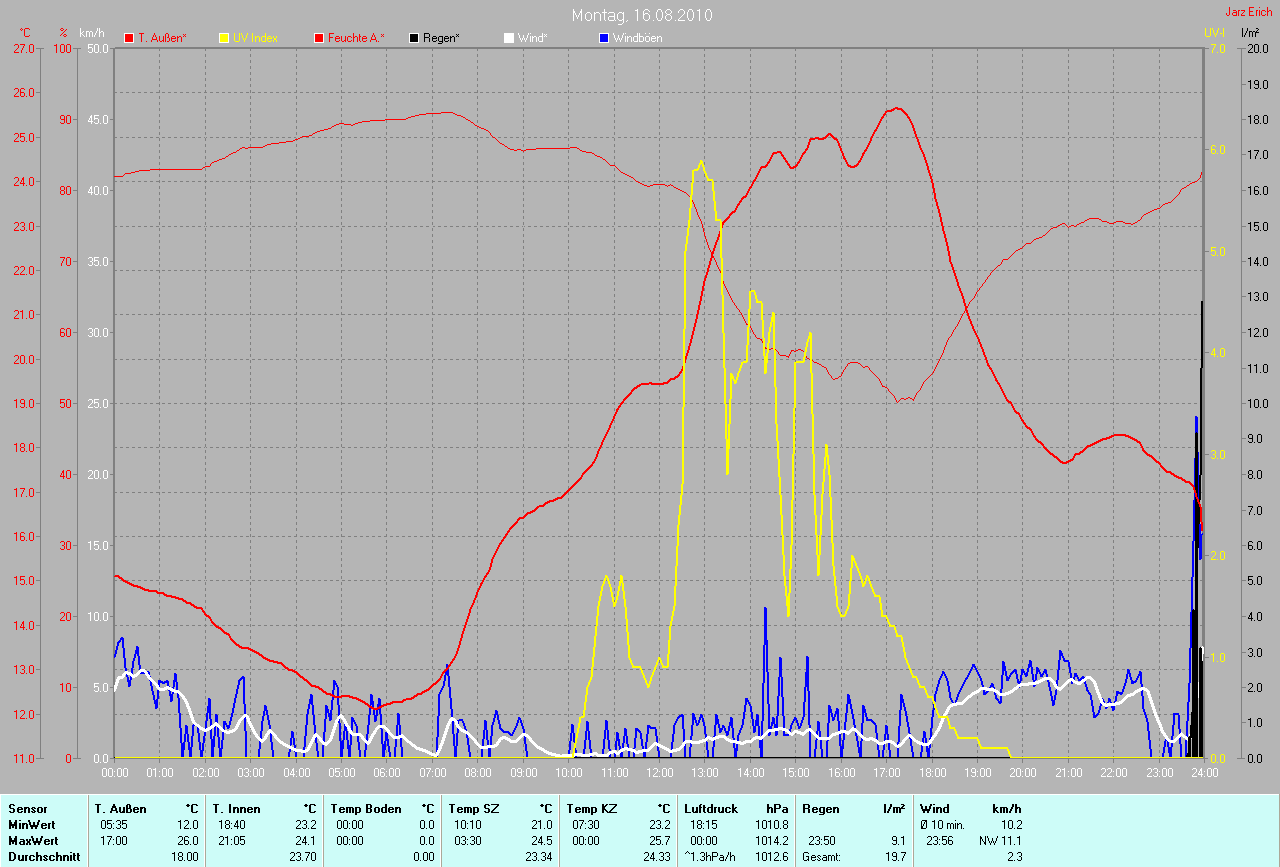Image resolution: width=1280 pixels, height=867 pixels.
Task: Click the wind average '2.3'
Action: [1013, 857]
